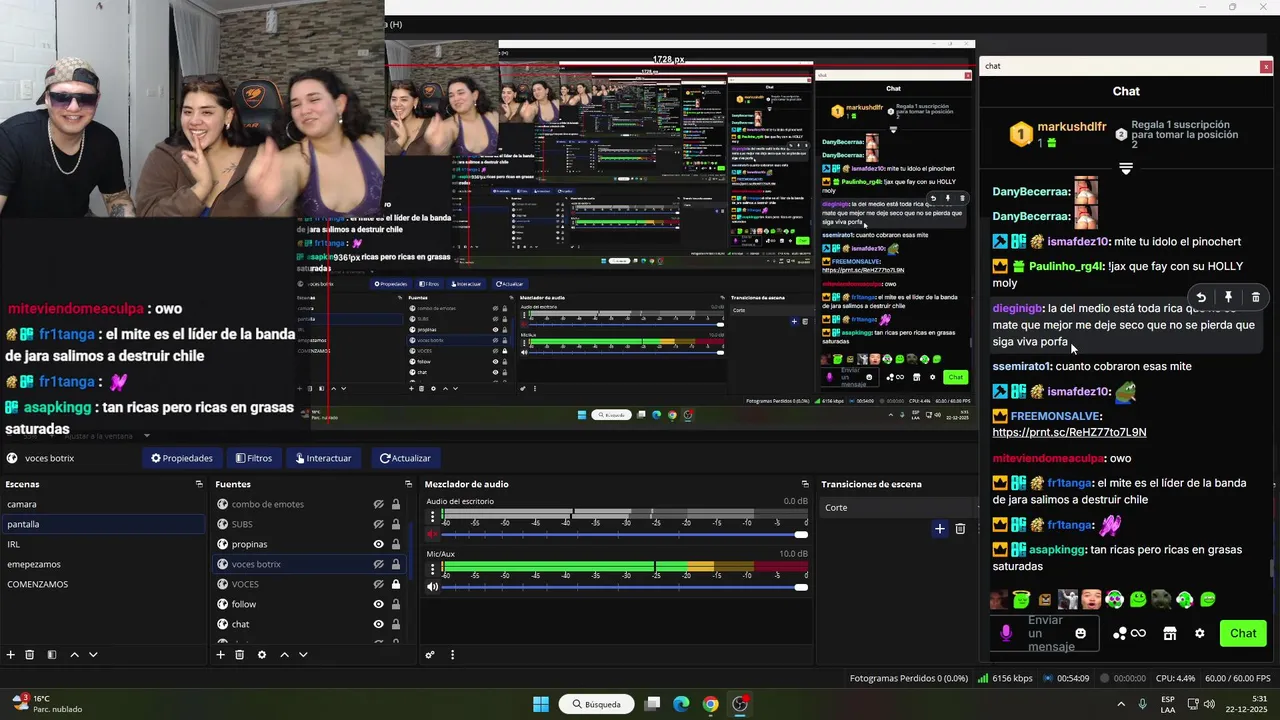Screen dimensions: 1280x720
Task: Move selected source up in Fuentes
Action: click(284, 655)
